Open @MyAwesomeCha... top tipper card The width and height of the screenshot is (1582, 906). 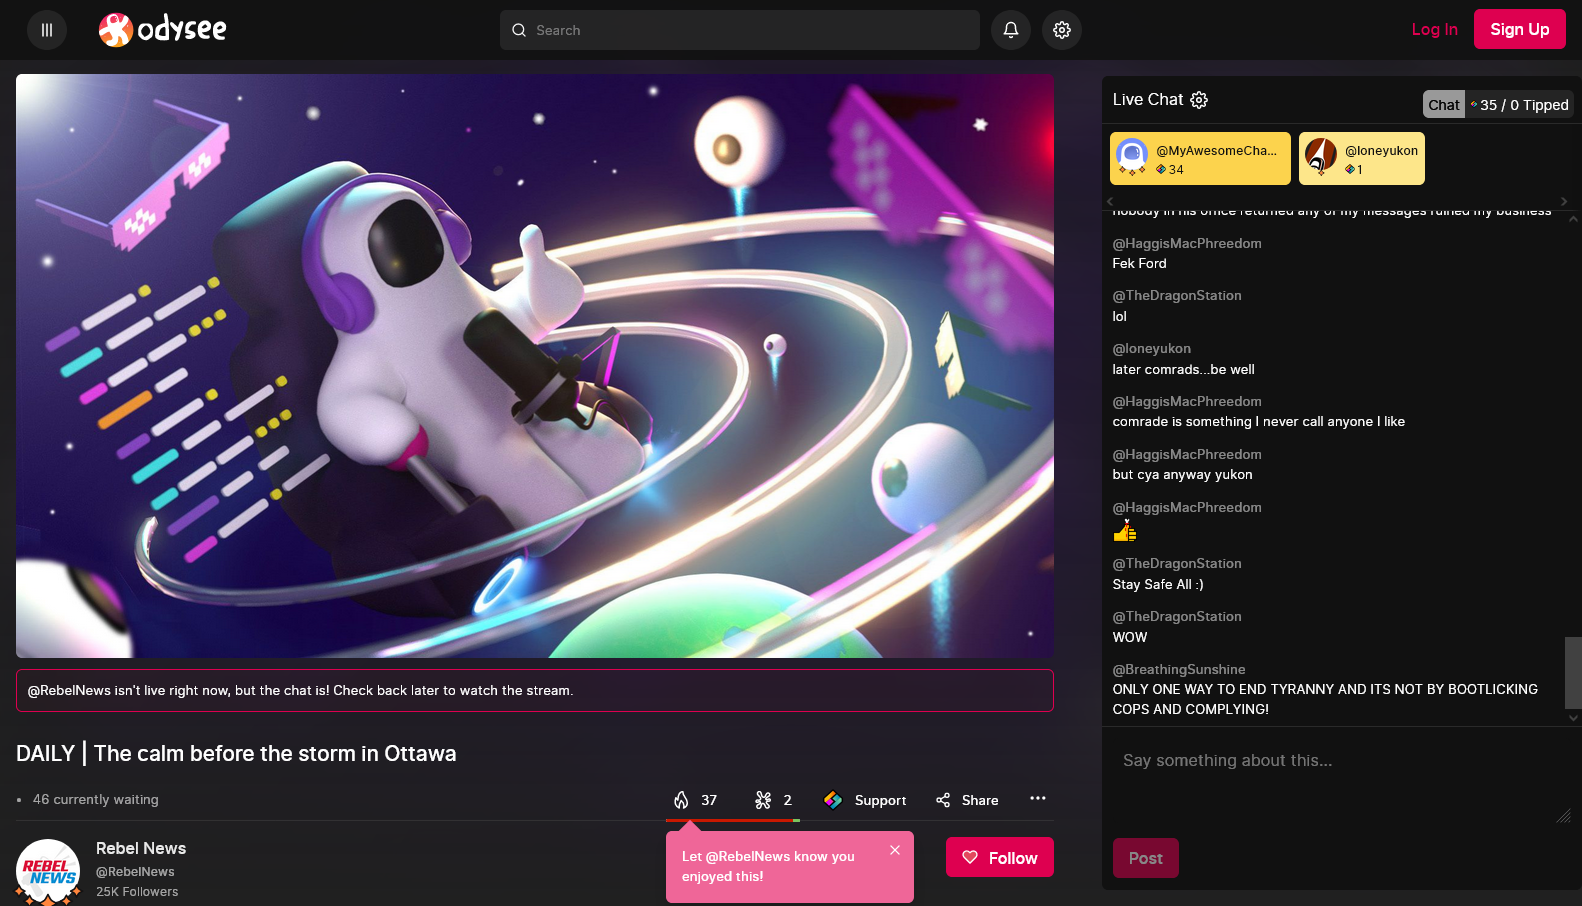coord(1200,159)
